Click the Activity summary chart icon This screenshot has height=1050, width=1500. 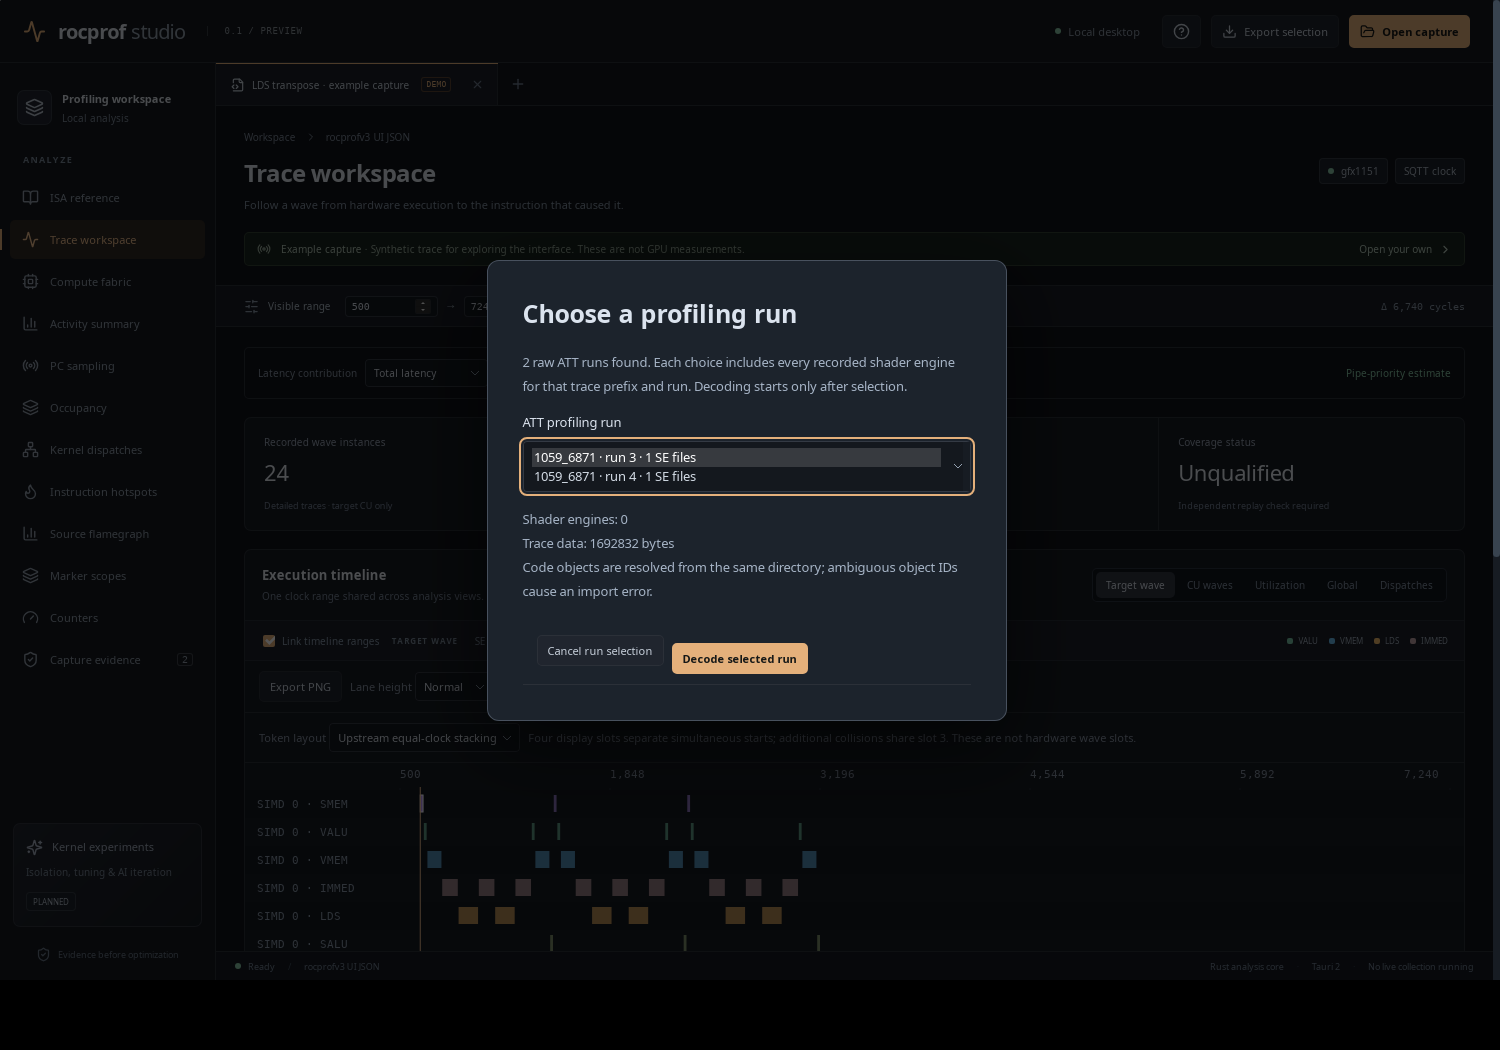click(x=31, y=324)
